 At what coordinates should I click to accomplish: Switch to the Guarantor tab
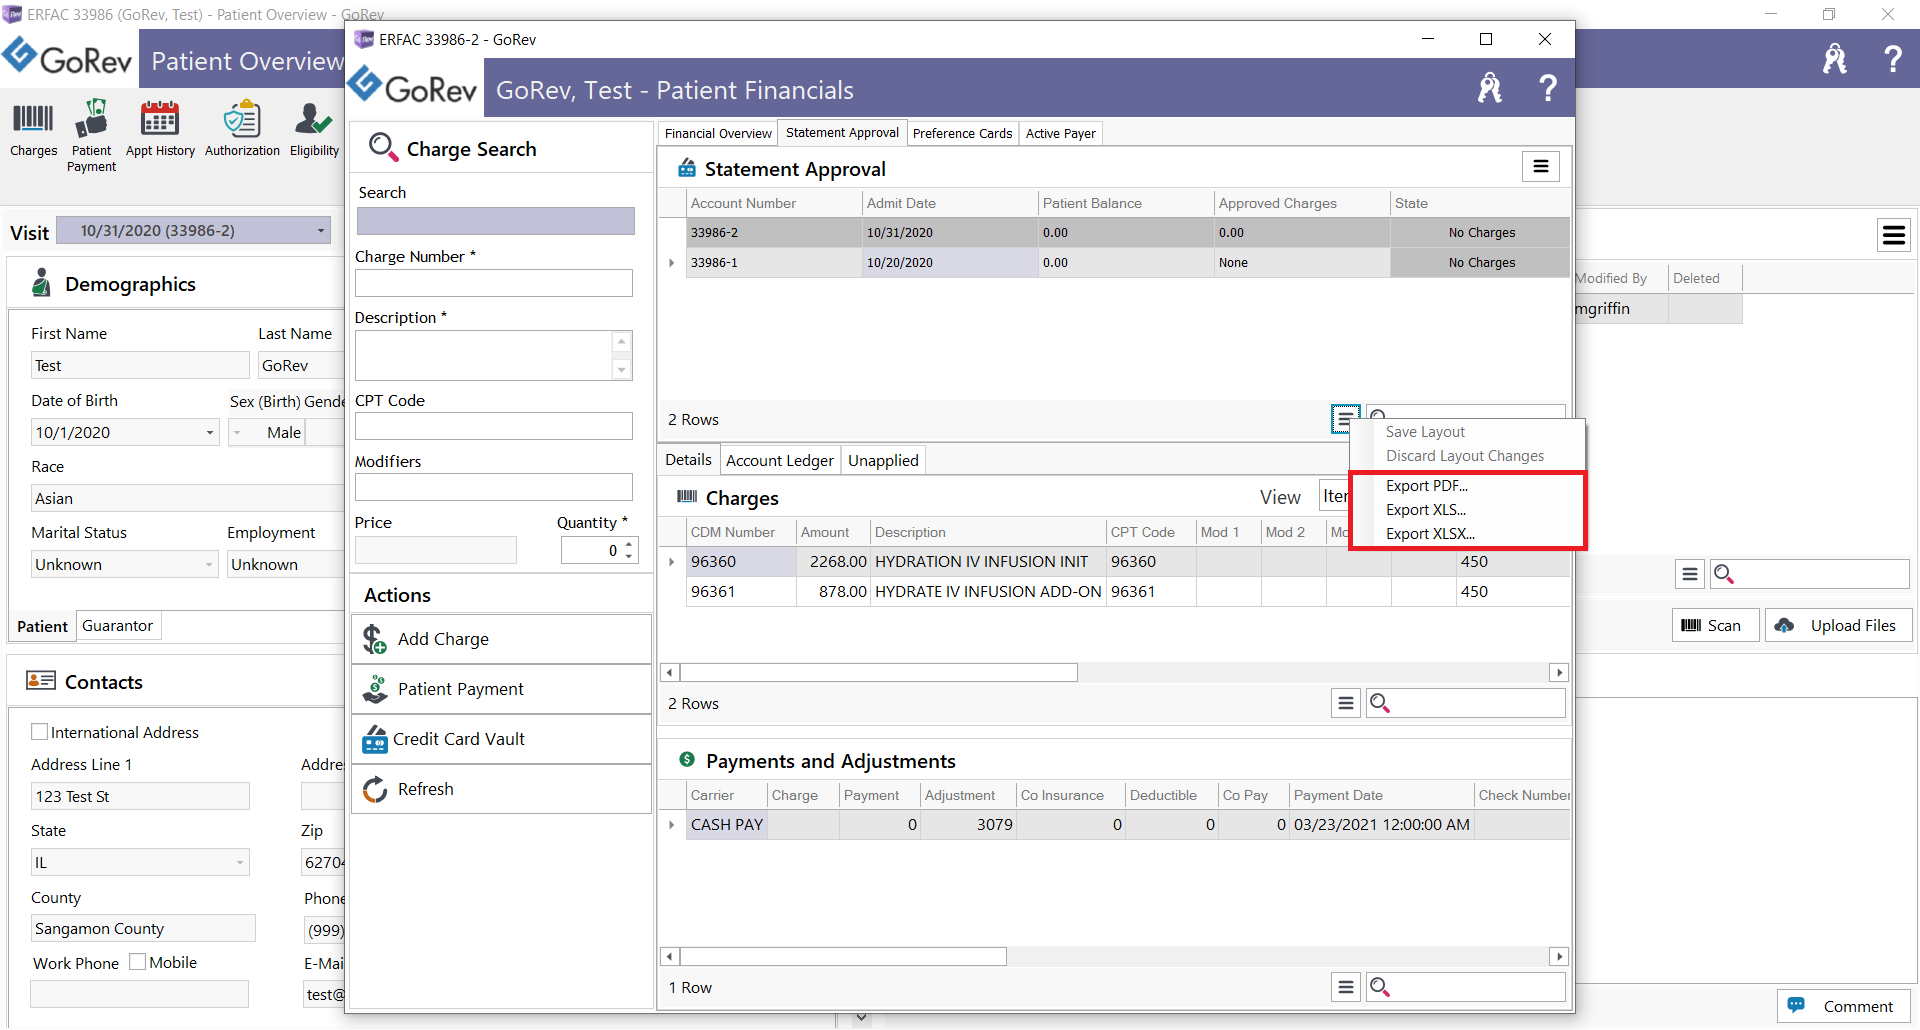click(x=118, y=626)
